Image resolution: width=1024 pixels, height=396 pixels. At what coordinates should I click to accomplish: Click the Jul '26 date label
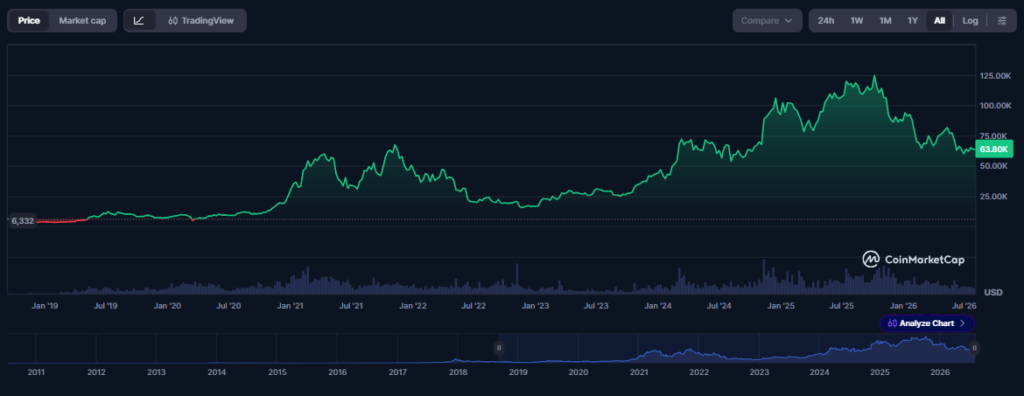(964, 306)
